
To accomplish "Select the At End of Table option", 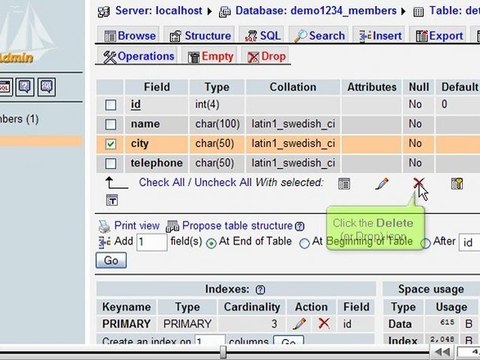I will click(x=211, y=243).
